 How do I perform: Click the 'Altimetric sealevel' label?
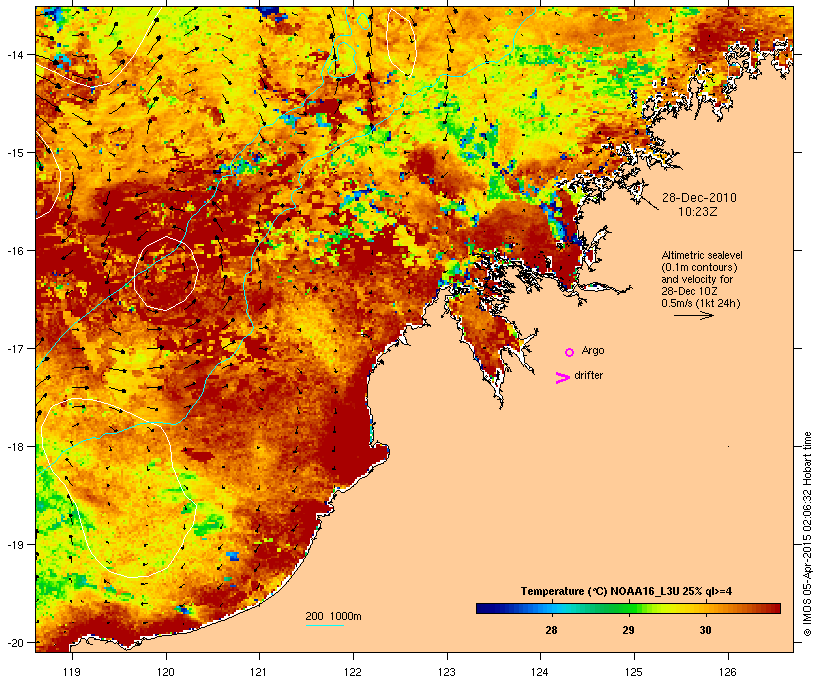(702, 255)
